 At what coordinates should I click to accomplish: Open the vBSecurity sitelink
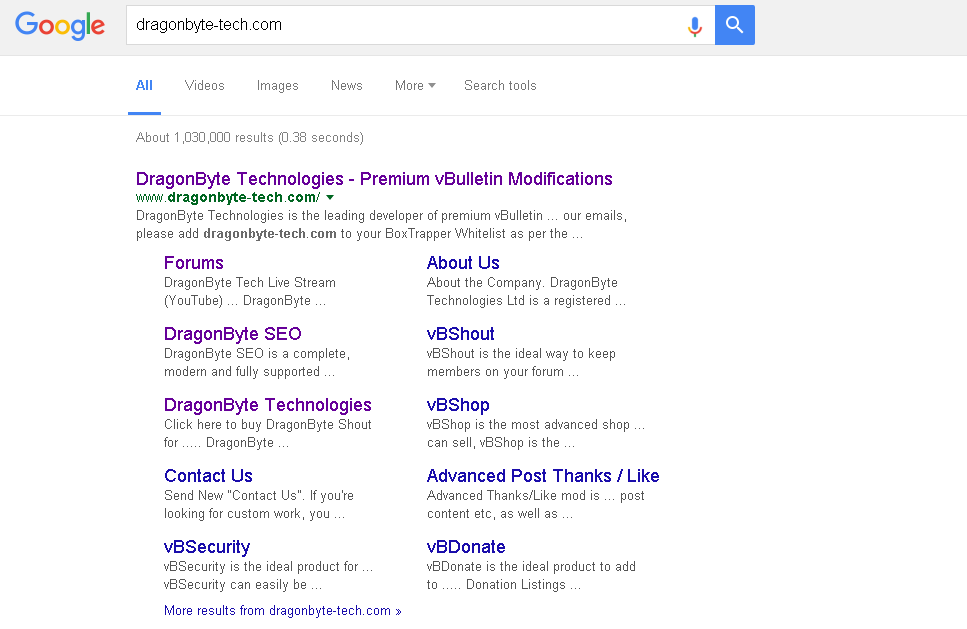207,547
